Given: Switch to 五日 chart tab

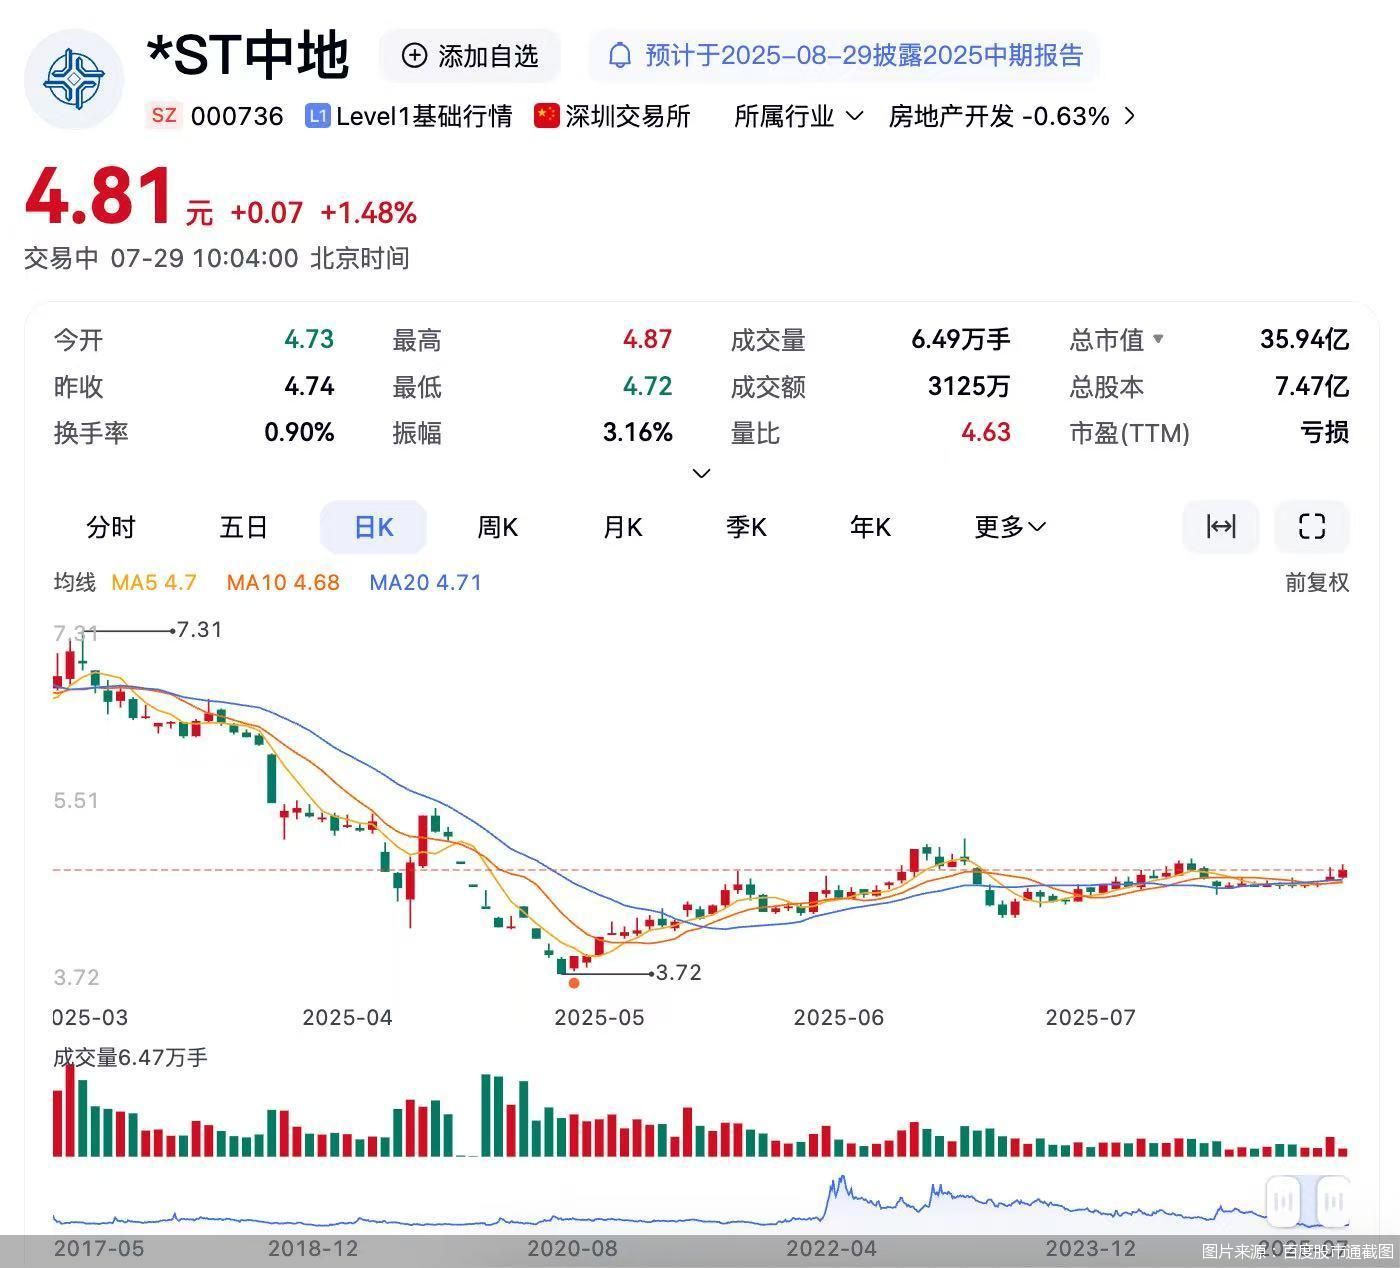Looking at the screenshot, I should [x=243, y=526].
